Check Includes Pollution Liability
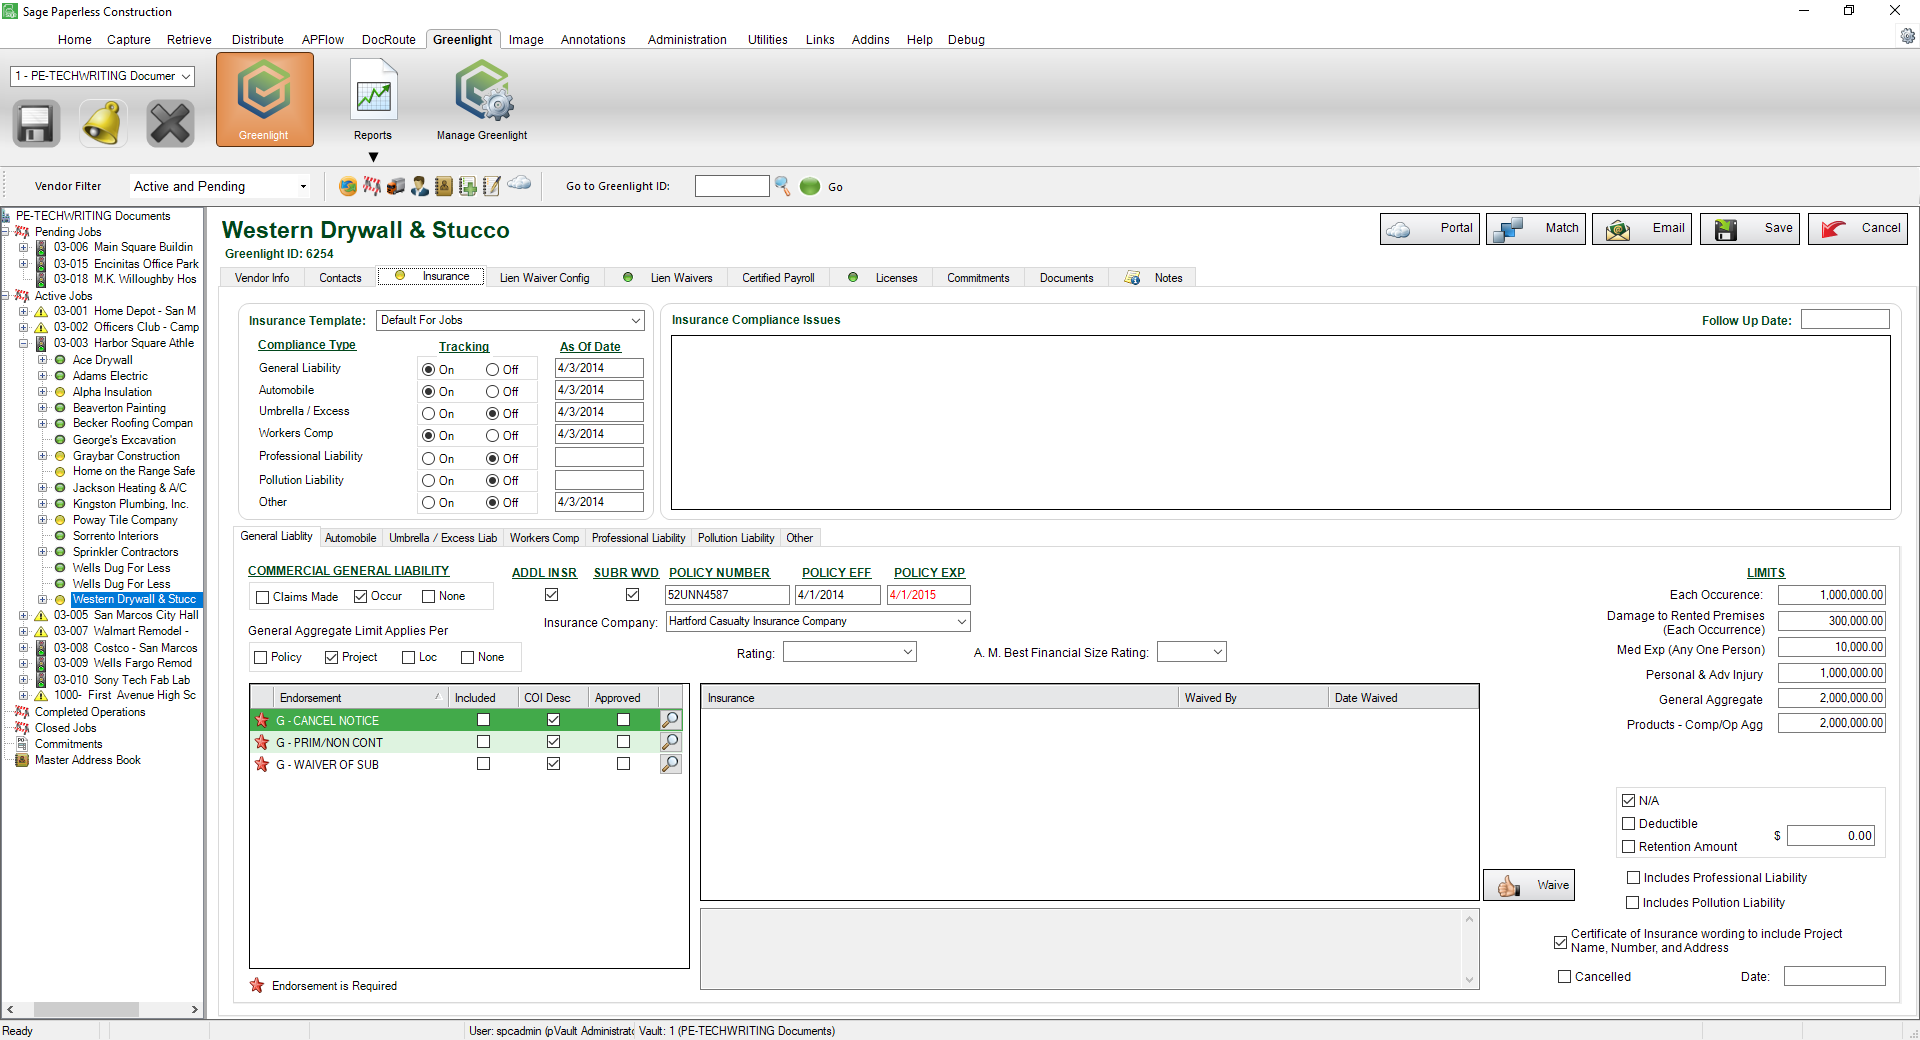Viewport: 1920px width, 1040px height. (1633, 903)
